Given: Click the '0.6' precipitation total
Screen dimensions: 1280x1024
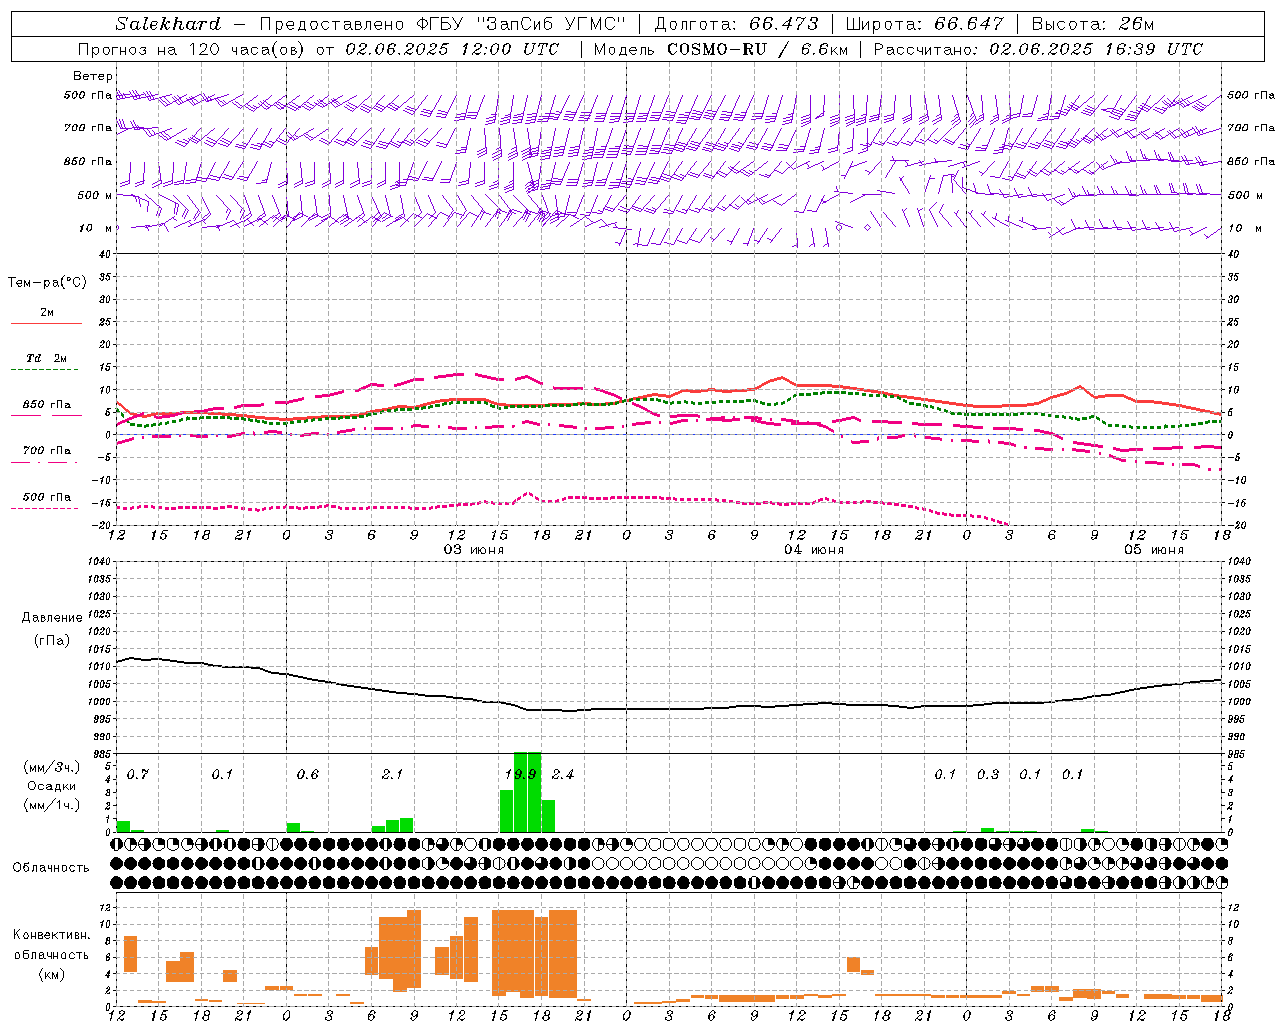Looking at the screenshot, I should click(x=308, y=774).
